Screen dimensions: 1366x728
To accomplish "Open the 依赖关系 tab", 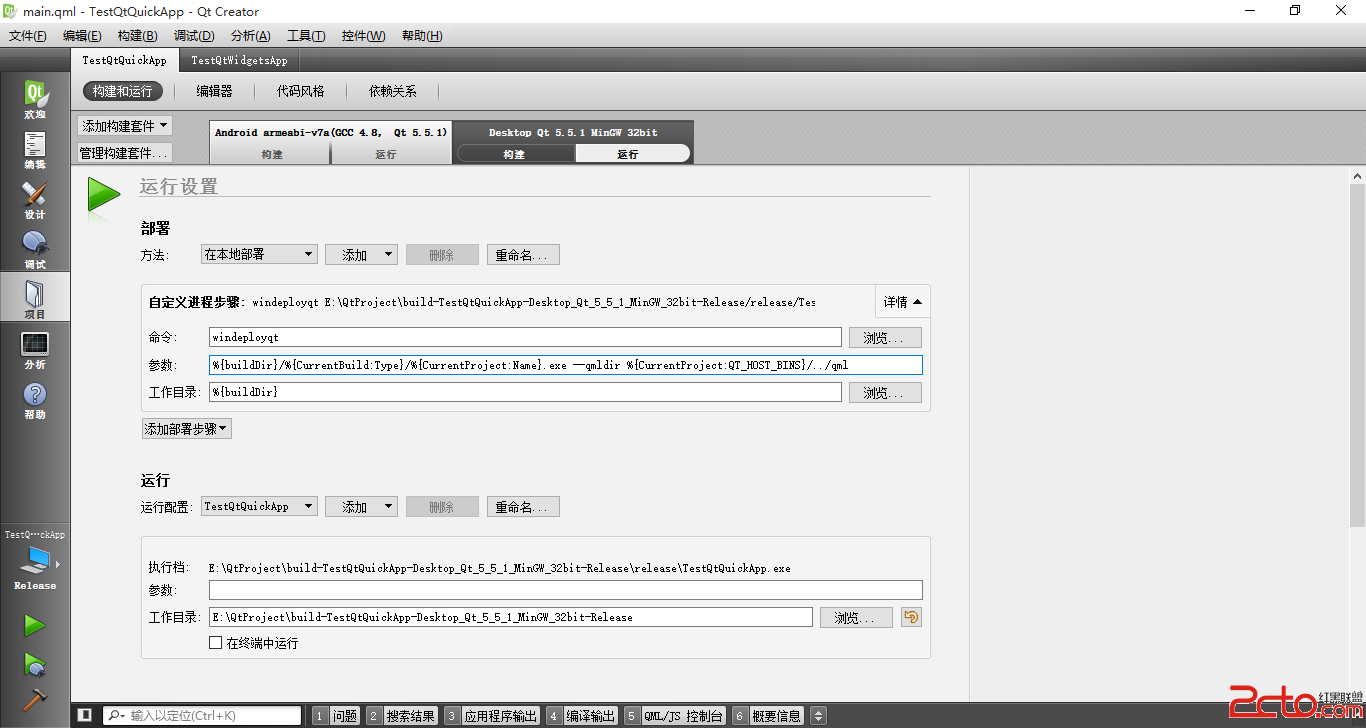I will point(392,91).
